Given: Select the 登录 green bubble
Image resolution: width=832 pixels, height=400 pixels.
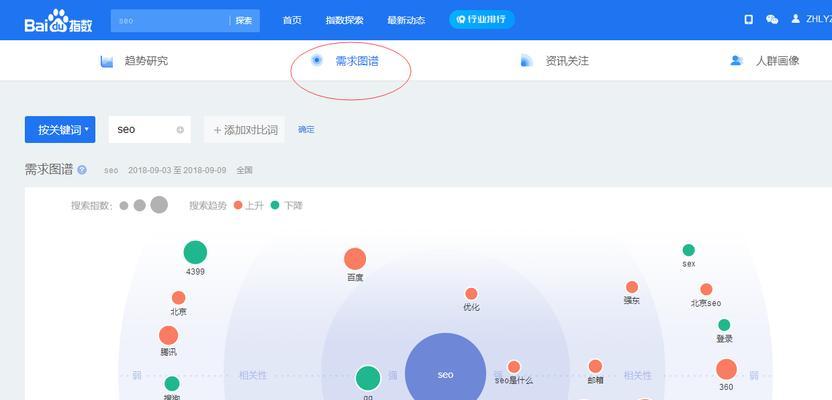Looking at the screenshot, I should pos(724,325).
